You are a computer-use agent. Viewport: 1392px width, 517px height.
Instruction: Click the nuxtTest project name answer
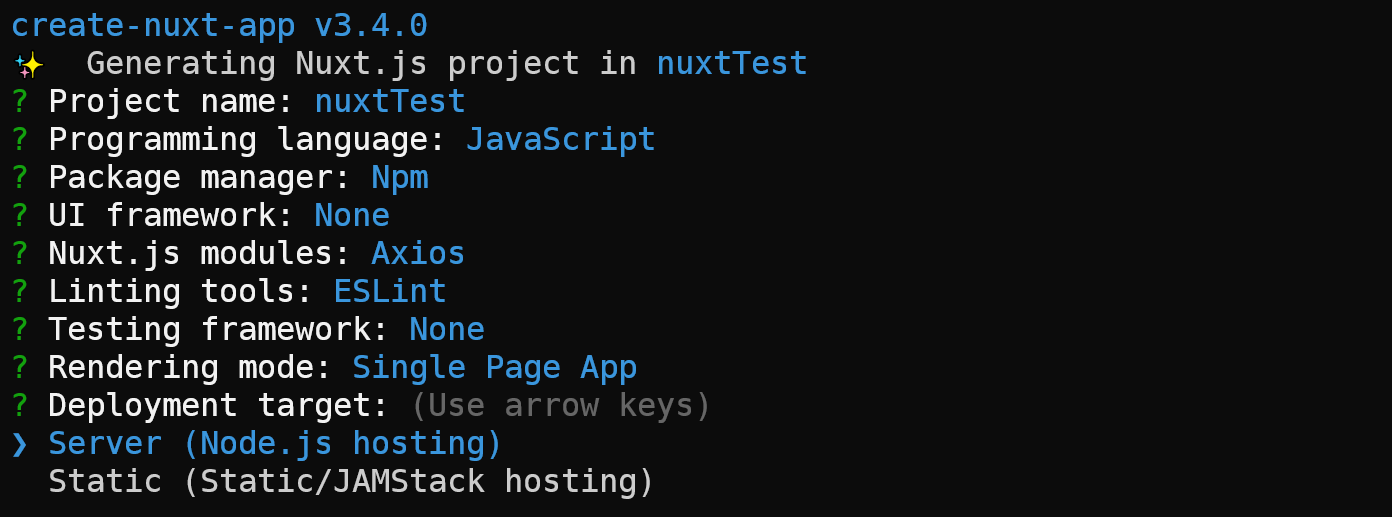point(390,102)
